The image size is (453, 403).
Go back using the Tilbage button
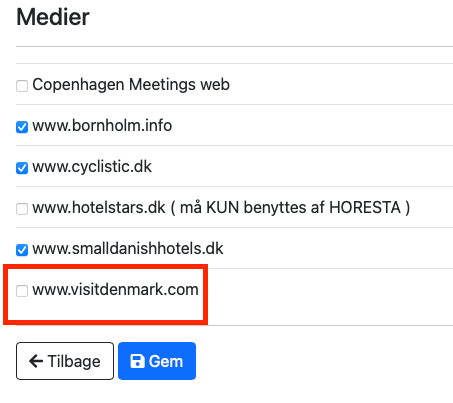coord(65,361)
